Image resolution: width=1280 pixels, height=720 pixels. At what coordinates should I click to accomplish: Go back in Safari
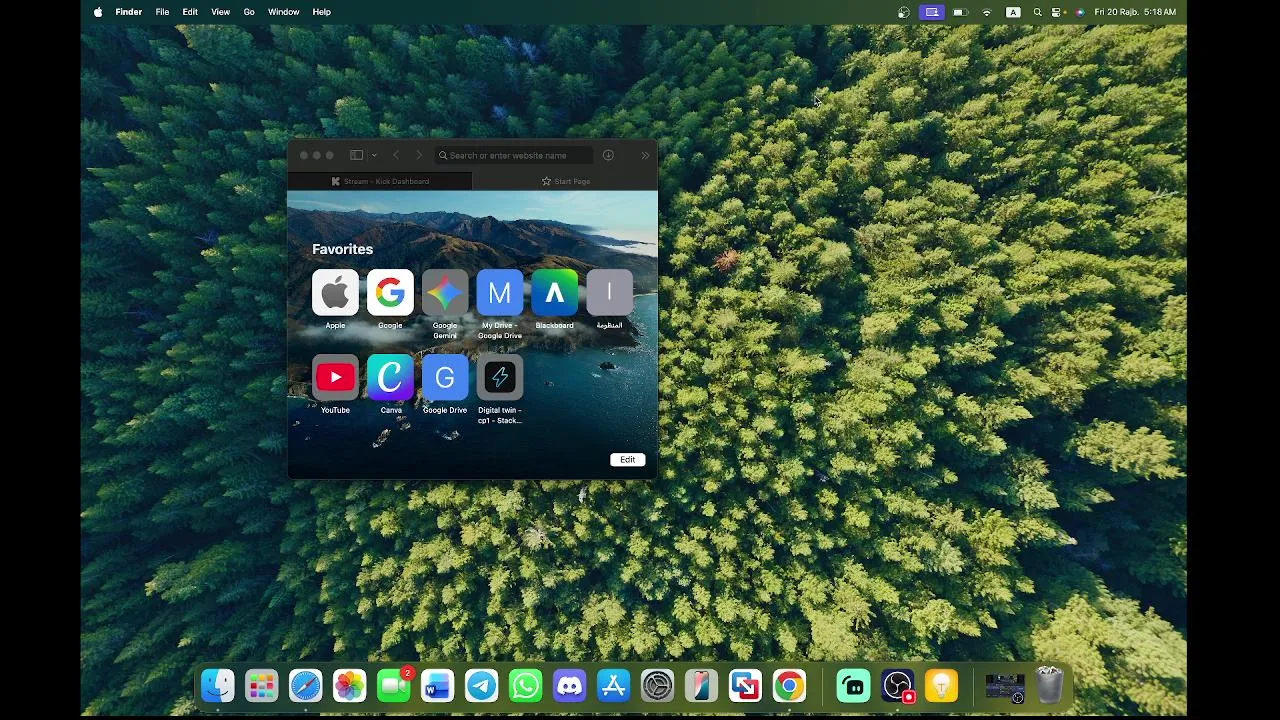(396, 155)
